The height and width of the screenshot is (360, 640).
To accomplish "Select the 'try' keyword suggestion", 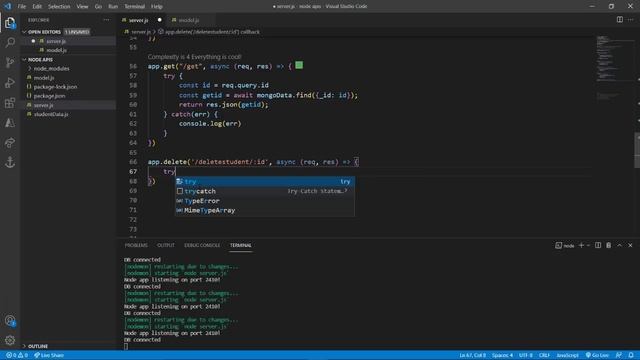I will (x=265, y=182).
